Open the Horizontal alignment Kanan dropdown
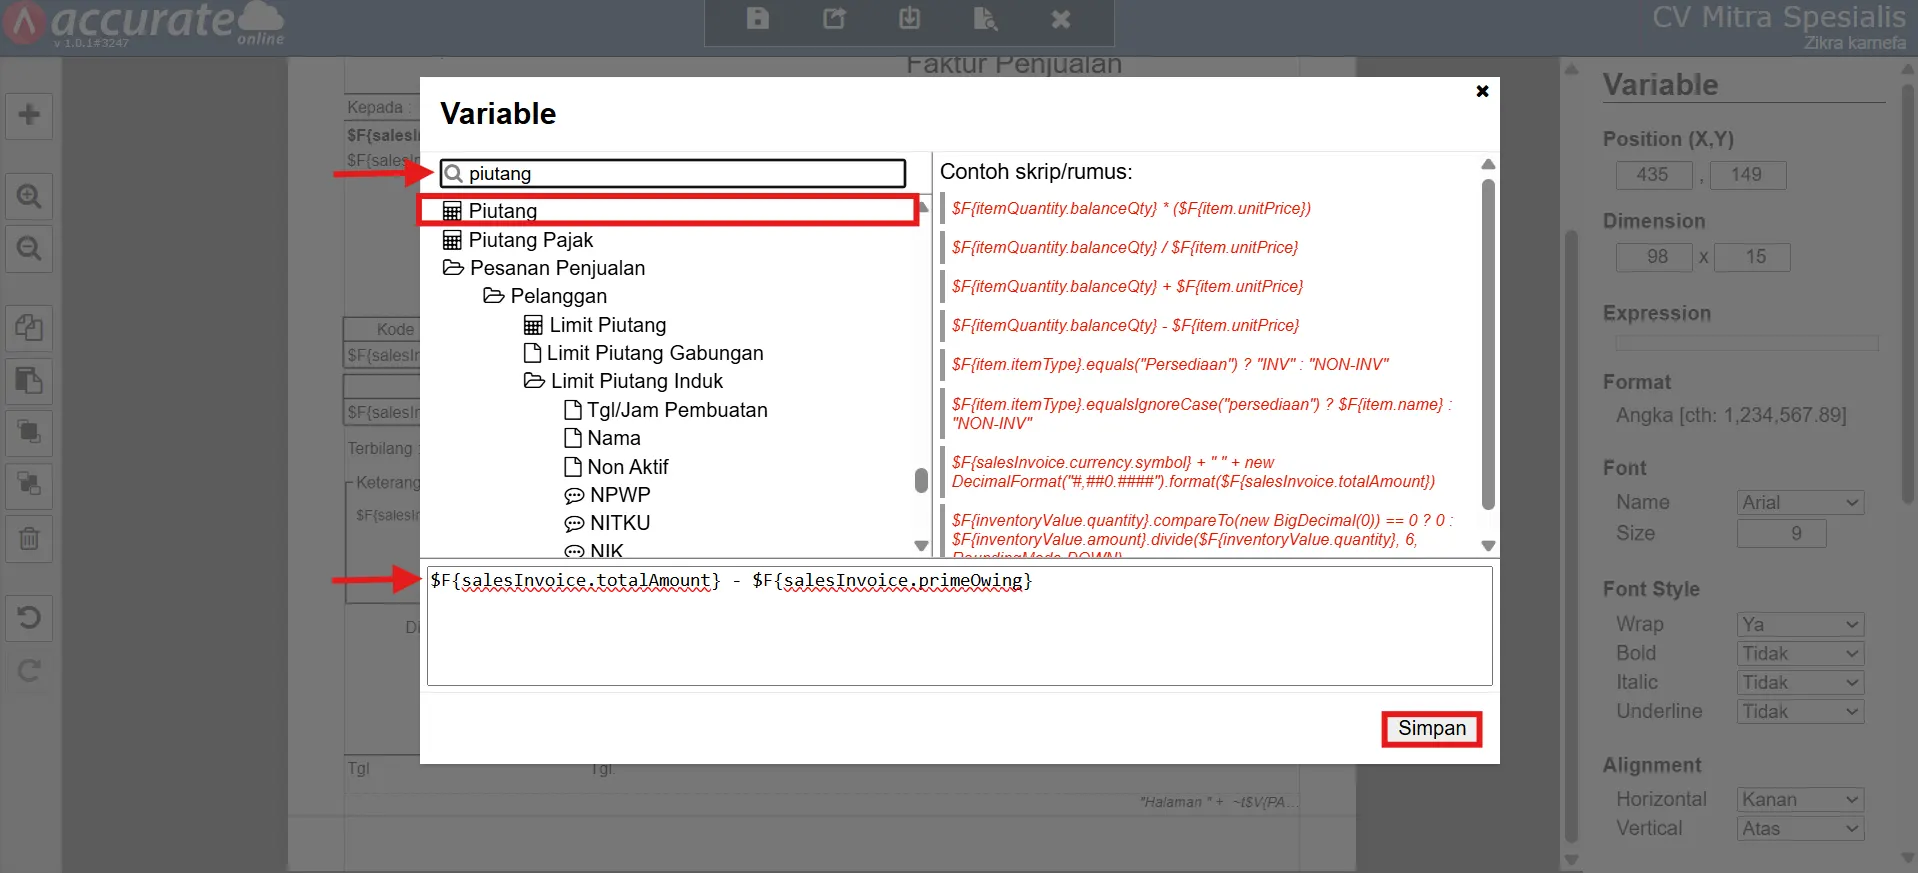 1800,800
